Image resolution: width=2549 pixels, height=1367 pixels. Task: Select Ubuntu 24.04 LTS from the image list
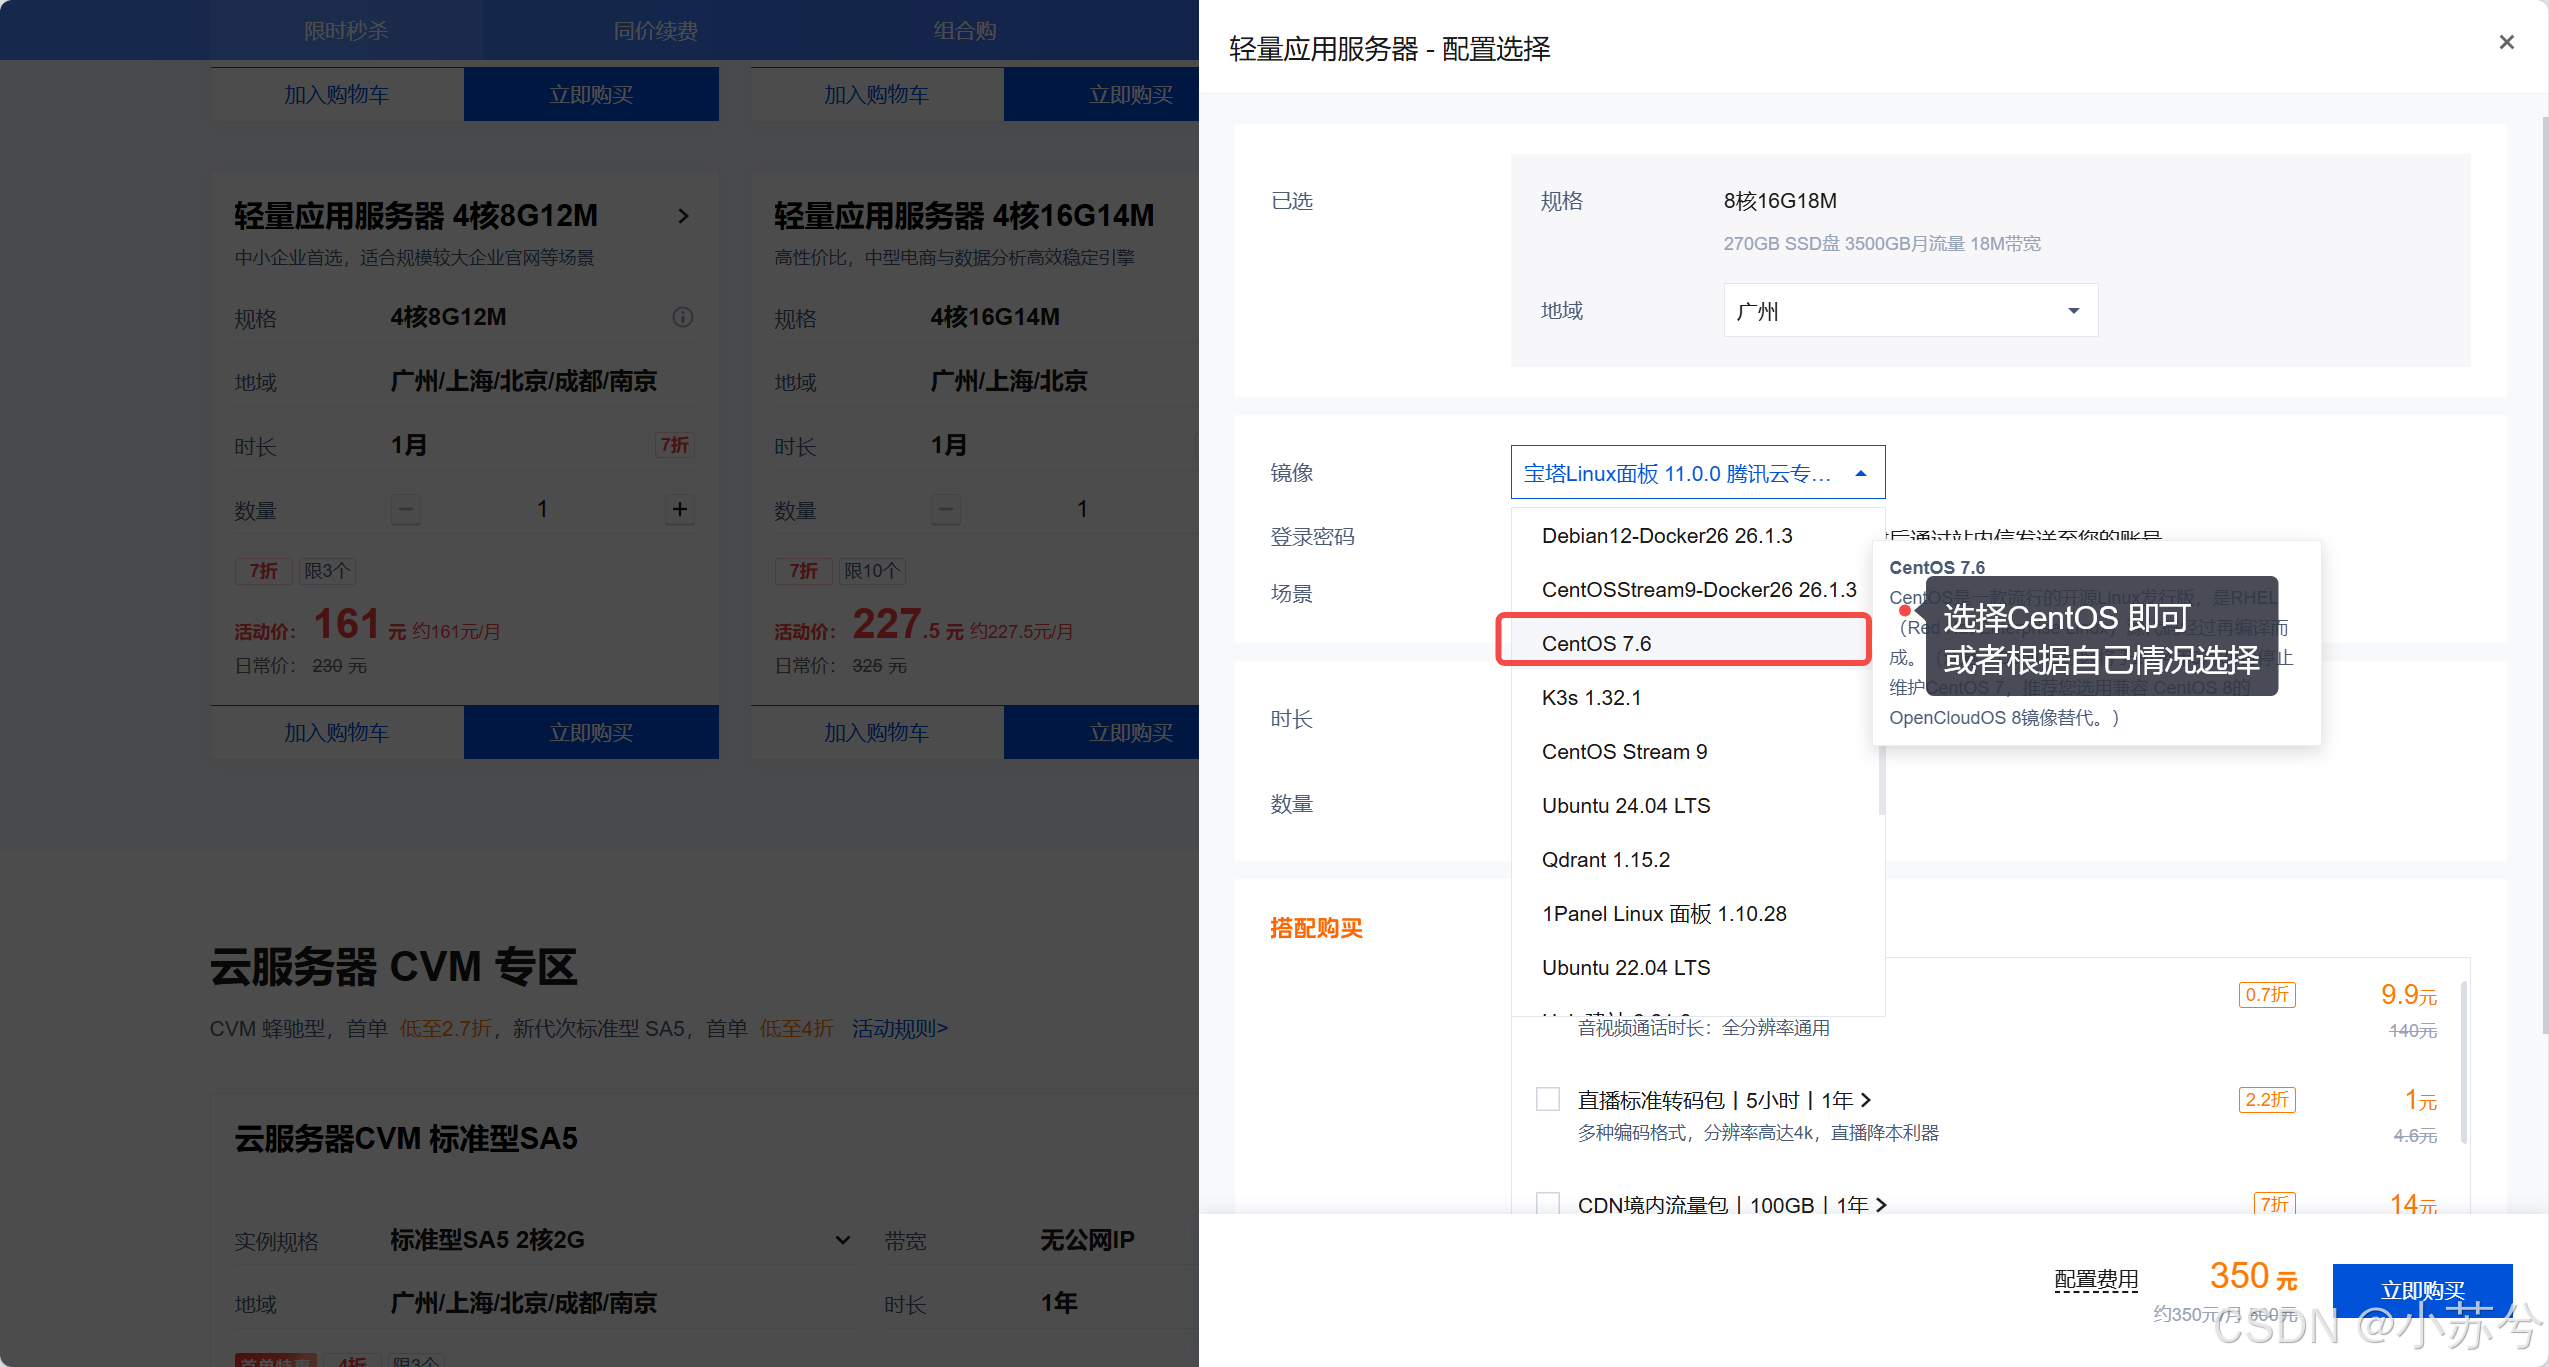point(1625,805)
